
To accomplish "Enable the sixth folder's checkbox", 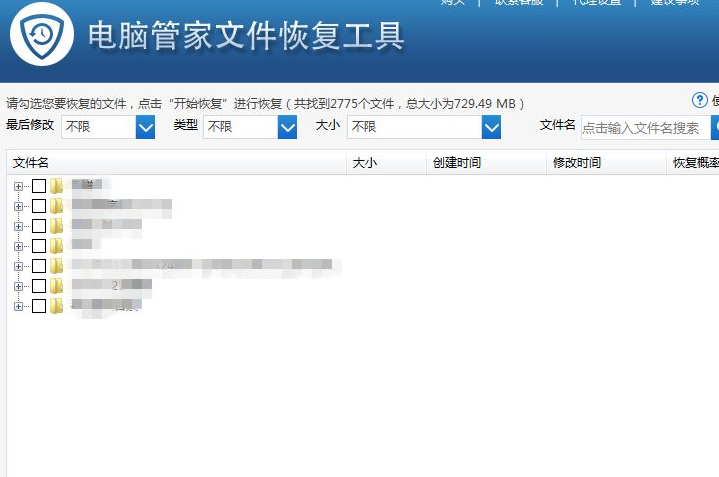I will pyautogui.click(x=39, y=286).
